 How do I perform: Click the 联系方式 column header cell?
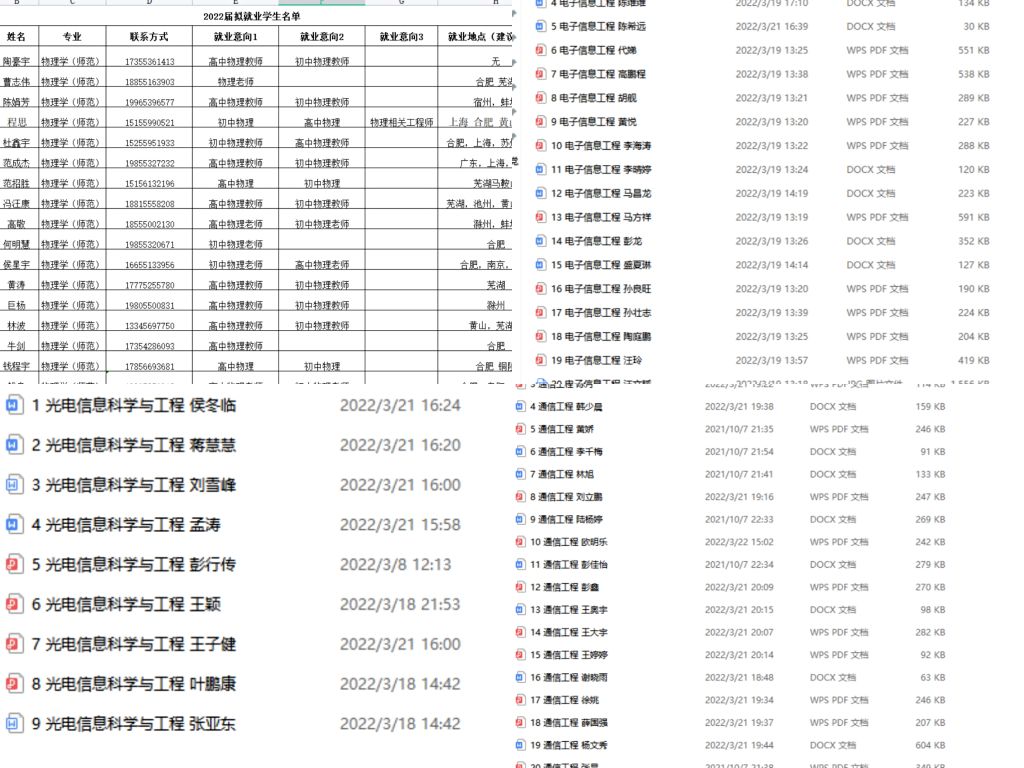click(x=149, y=37)
